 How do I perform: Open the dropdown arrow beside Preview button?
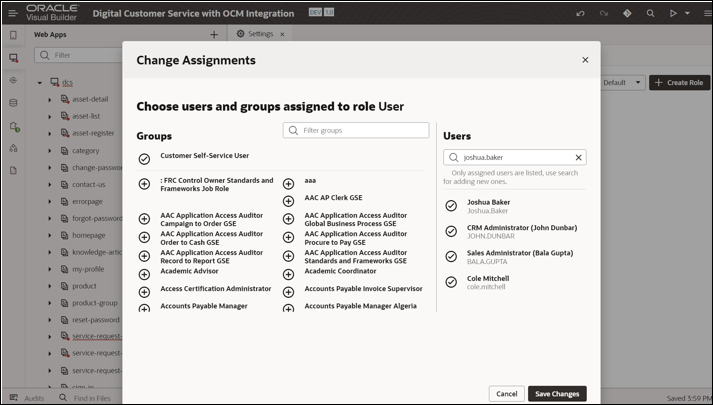[688, 13]
